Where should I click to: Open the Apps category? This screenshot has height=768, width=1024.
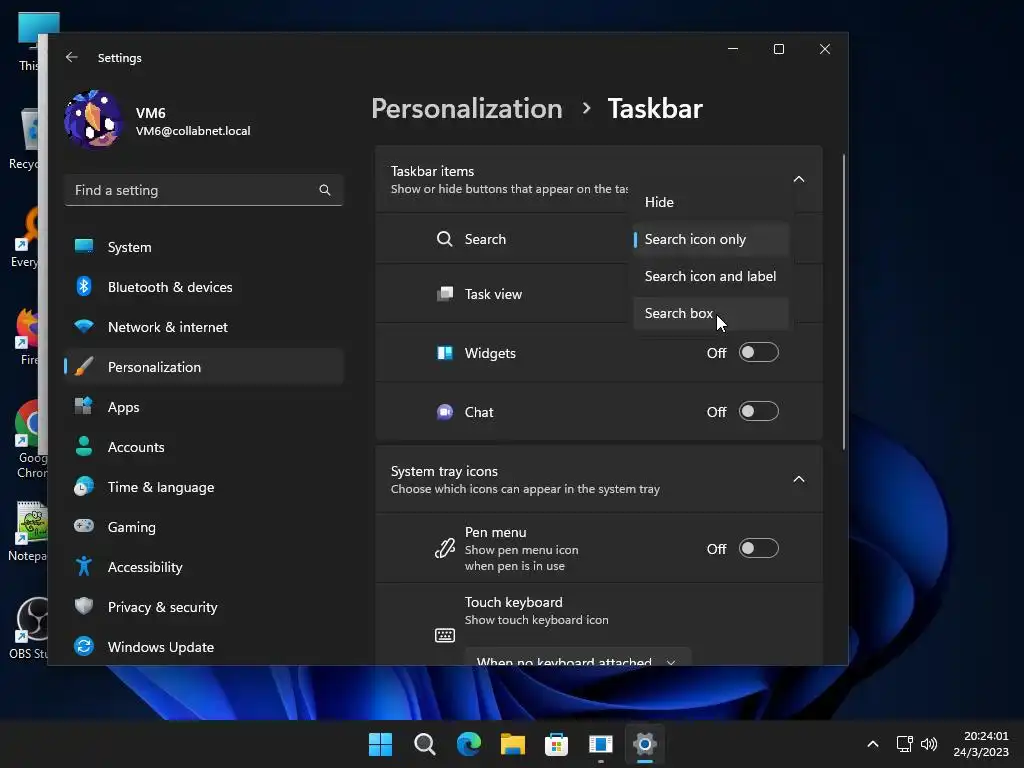pyautogui.click(x=204, y=407)
